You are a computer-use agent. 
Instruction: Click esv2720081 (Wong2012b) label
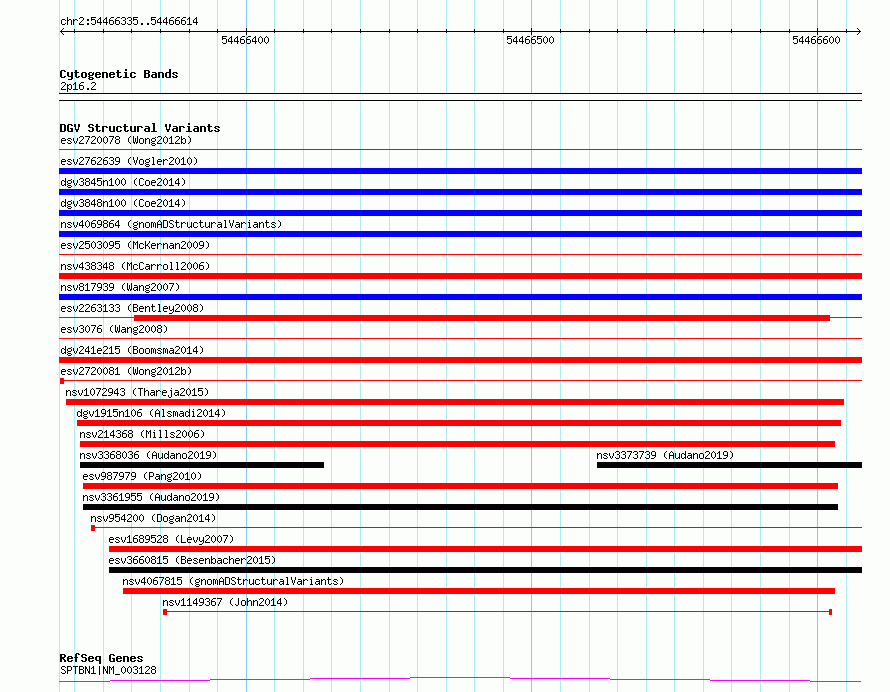coord(126,371)
